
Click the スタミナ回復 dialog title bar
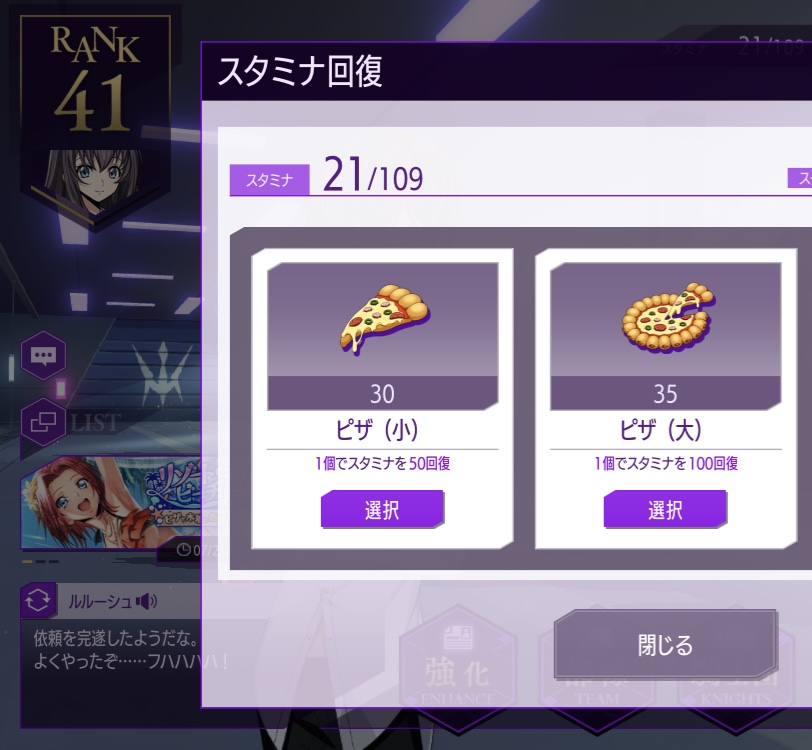click(506, 71)
